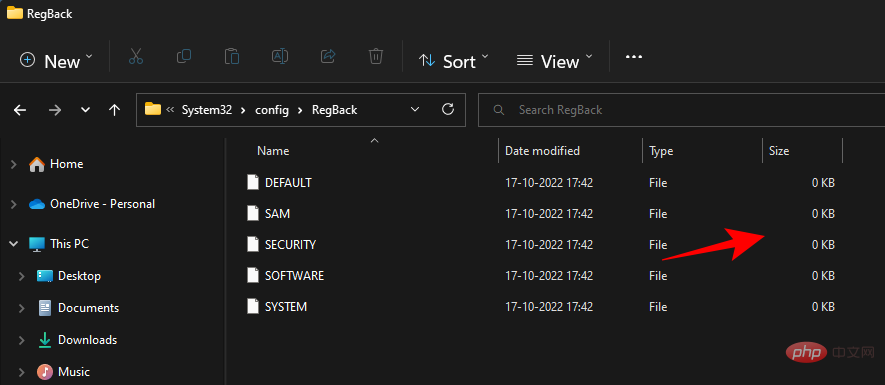Go back with the left arrow
Image resolution: width=885 pixels, height=385 pixels.
tap(20, 110)
